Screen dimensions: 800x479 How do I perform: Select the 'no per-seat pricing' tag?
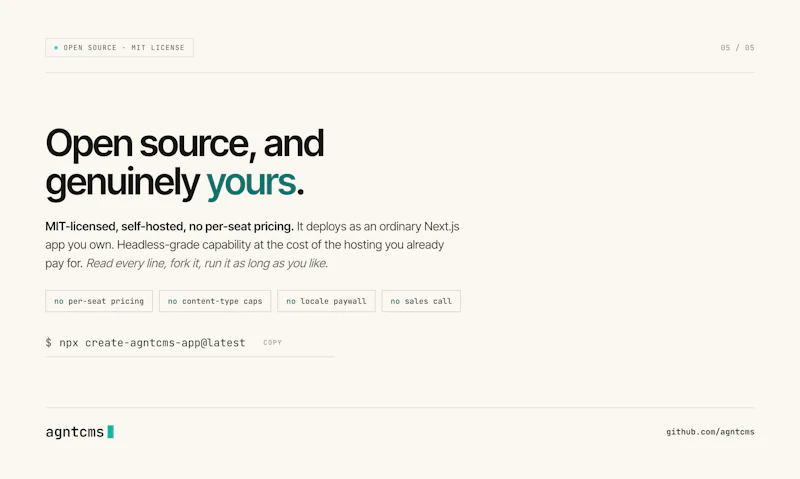99,301
